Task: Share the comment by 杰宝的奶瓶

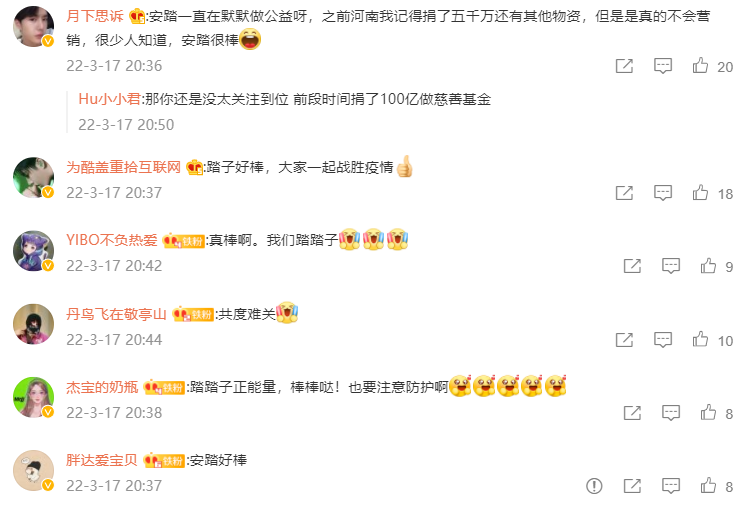Action: (x=632, y=413)
